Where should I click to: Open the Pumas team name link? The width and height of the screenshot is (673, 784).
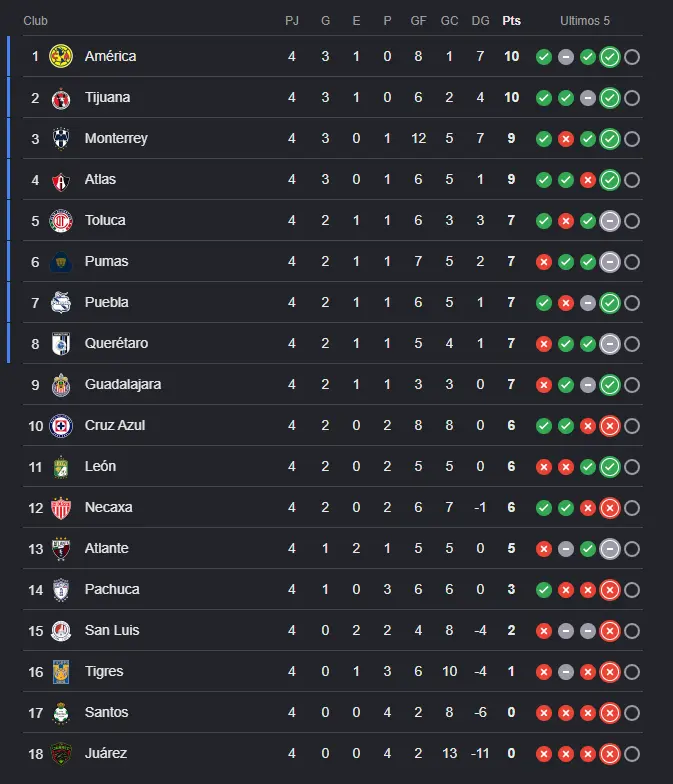[x=106, y=261]
